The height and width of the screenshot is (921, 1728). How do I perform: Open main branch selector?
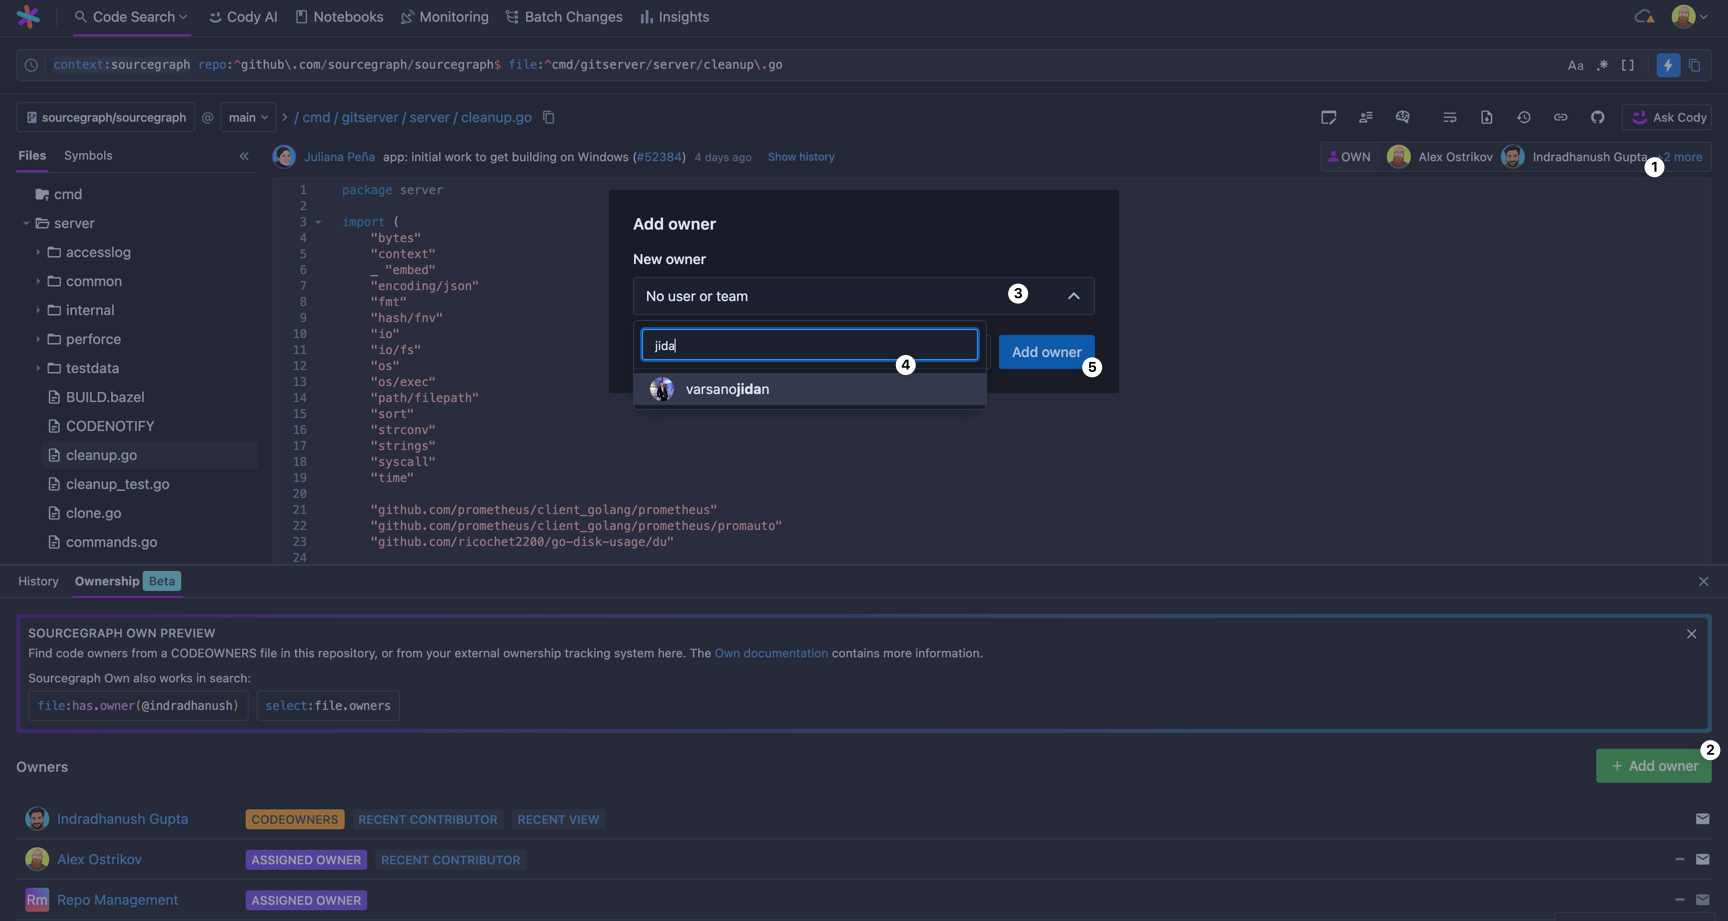248,117
